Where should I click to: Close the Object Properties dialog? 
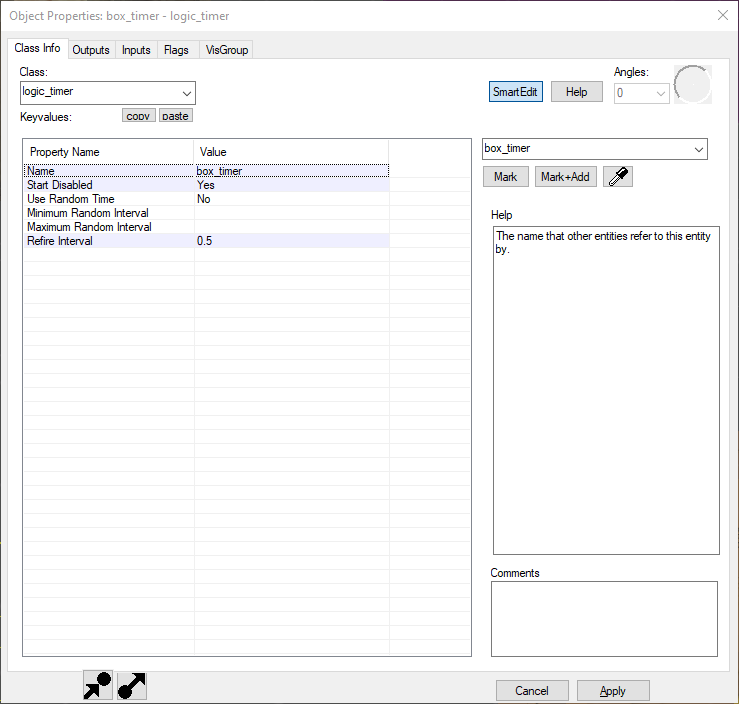click(x=723, y=16)
